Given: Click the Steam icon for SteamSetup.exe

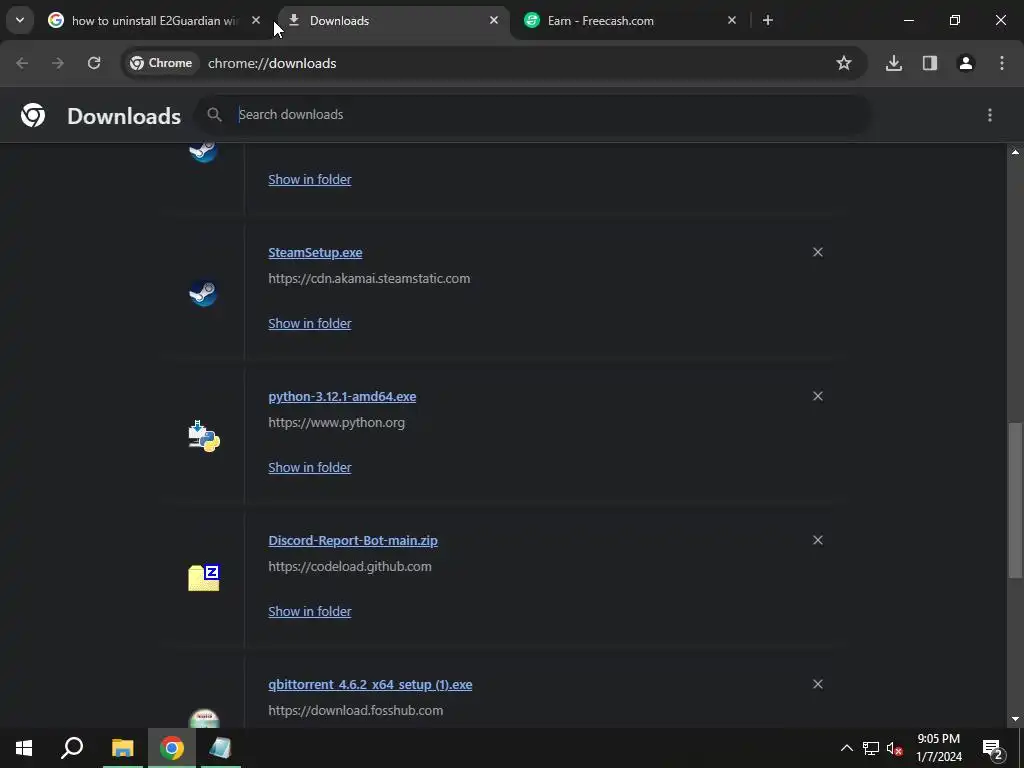Looking at the screenshot, I should pyautogui.click(x=204, y=293).
